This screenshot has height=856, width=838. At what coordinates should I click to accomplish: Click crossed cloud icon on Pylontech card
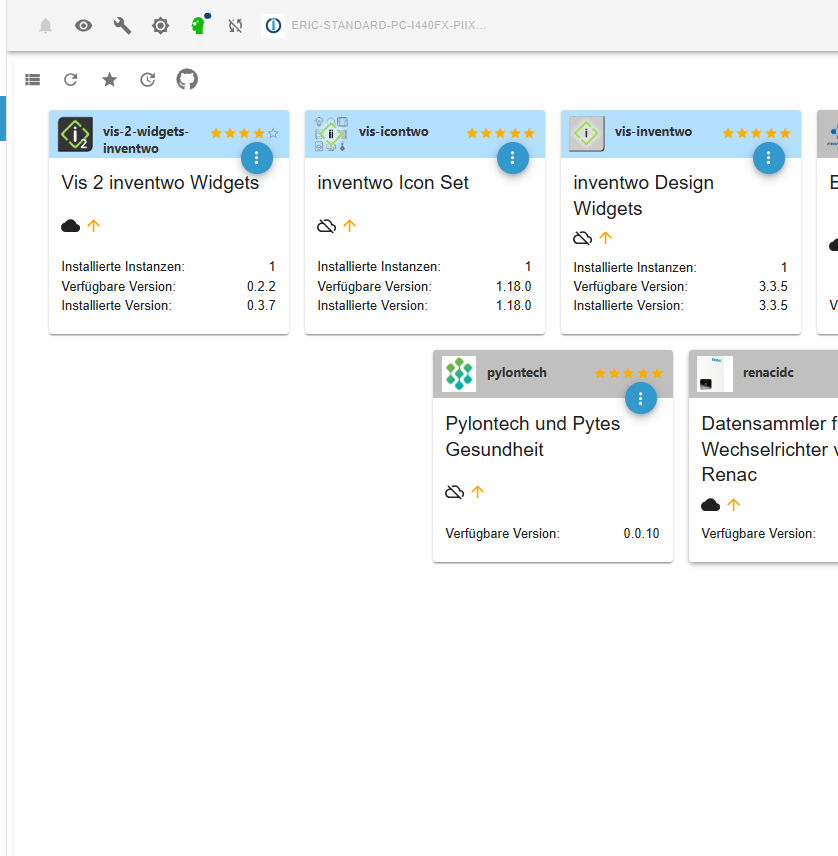click(x=455, y=492)
